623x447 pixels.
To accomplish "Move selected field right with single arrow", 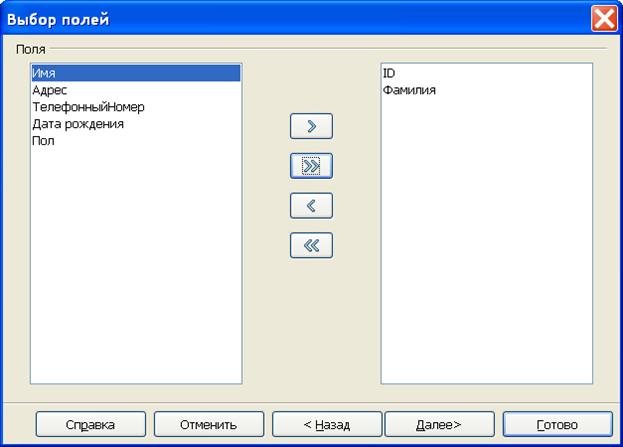I will click(311, 126).
